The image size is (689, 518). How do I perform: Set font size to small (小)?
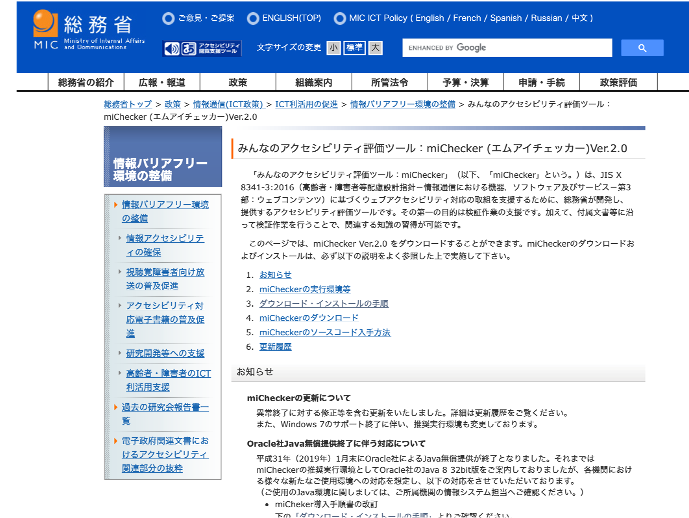pyautogui.click(x=334, y=48)
